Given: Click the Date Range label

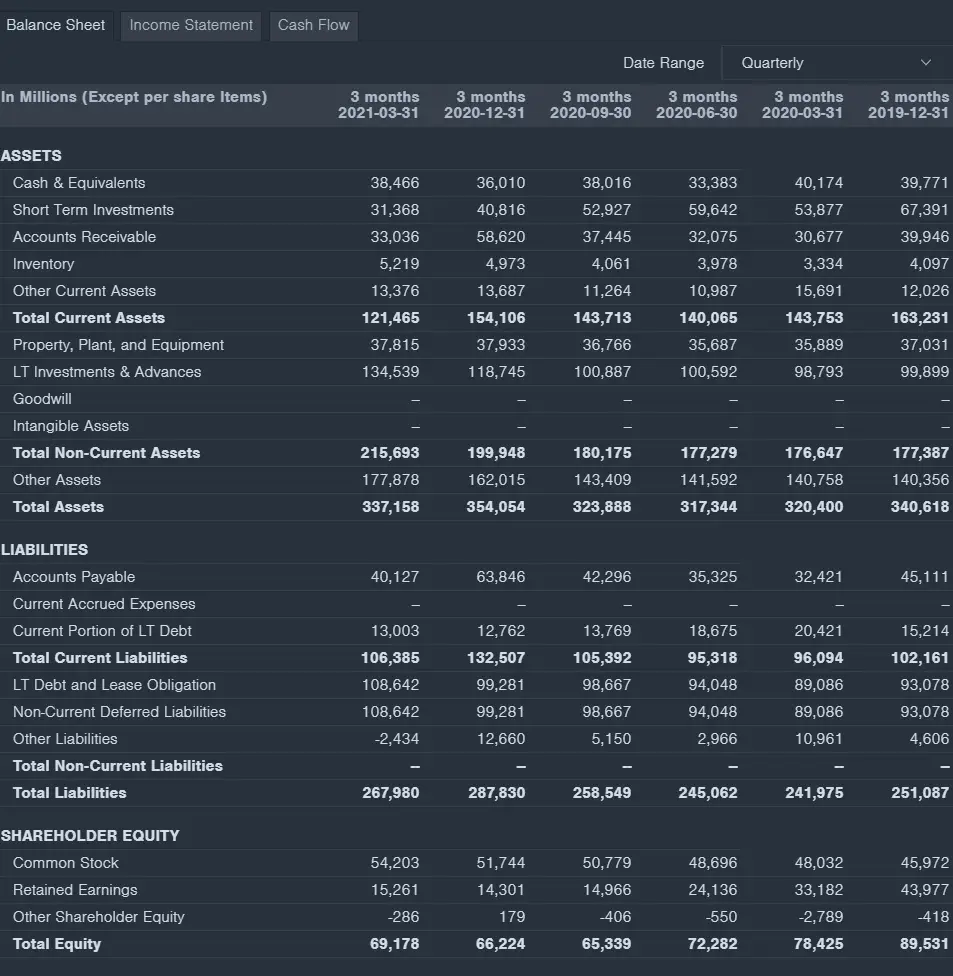Looking at the screenshot, I should 664,63.
